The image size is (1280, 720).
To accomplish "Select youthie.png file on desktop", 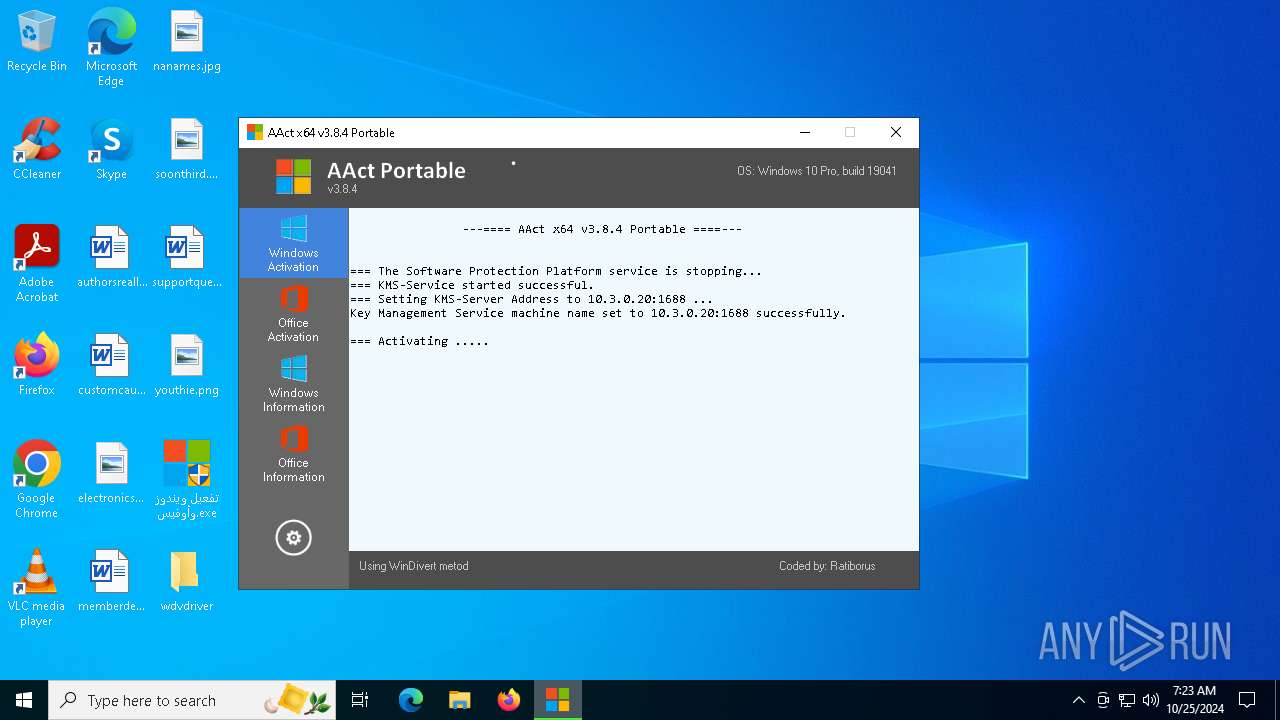I will click(x=187, y=366).
